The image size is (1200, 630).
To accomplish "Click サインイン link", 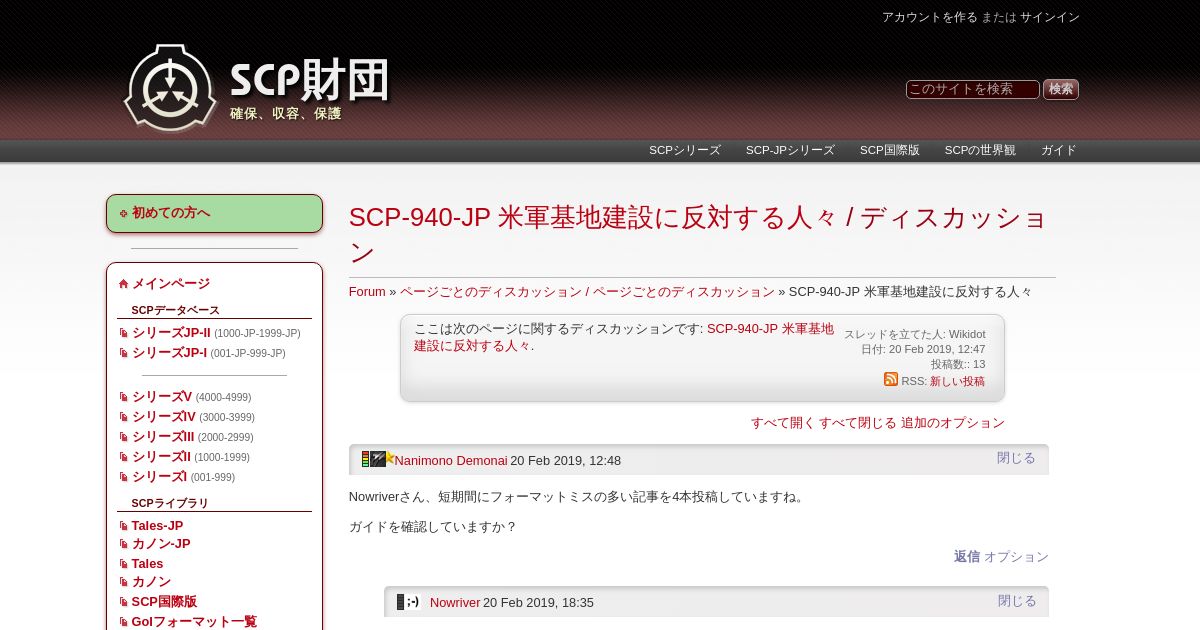I will [1050, 17].
